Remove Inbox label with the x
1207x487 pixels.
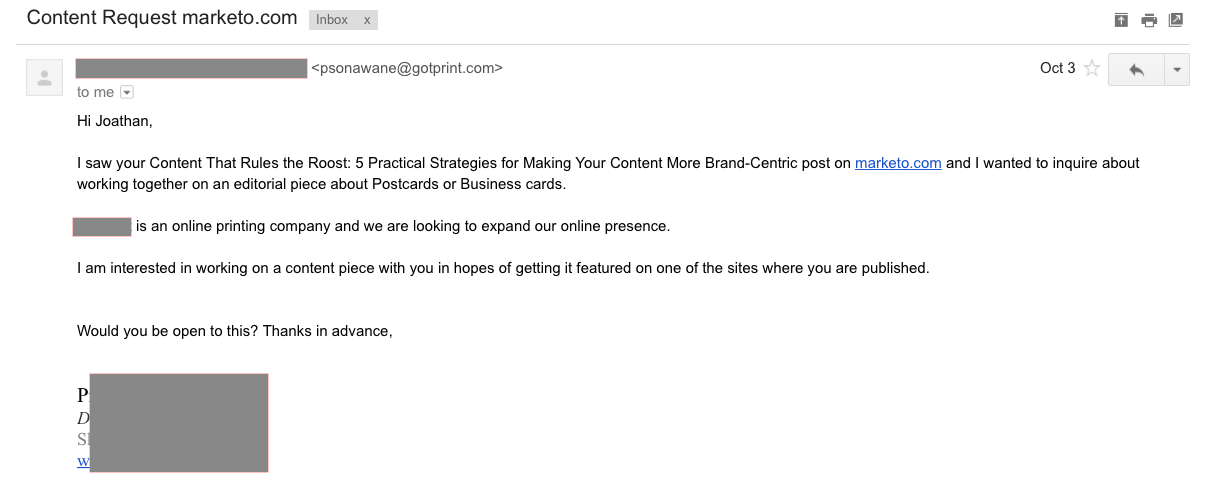click(x=367, y=20)
